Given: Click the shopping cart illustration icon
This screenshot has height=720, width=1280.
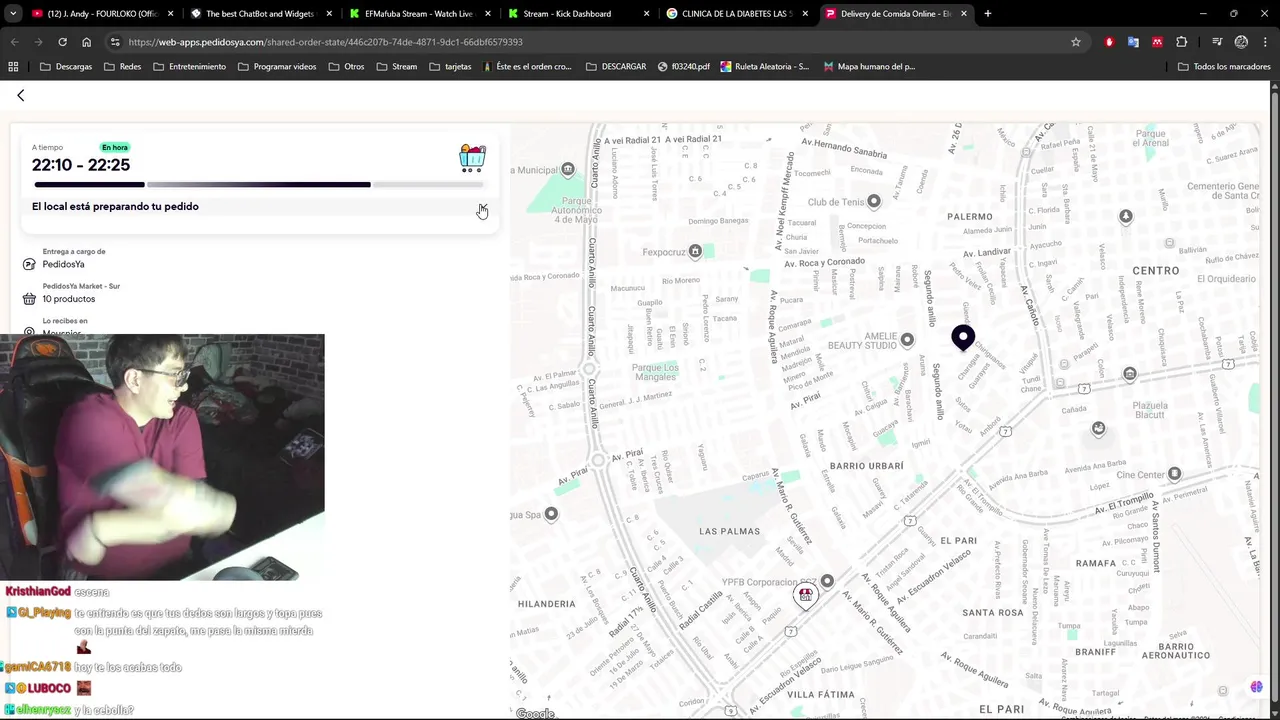Looking at the screenshot, I should point(472,158).
